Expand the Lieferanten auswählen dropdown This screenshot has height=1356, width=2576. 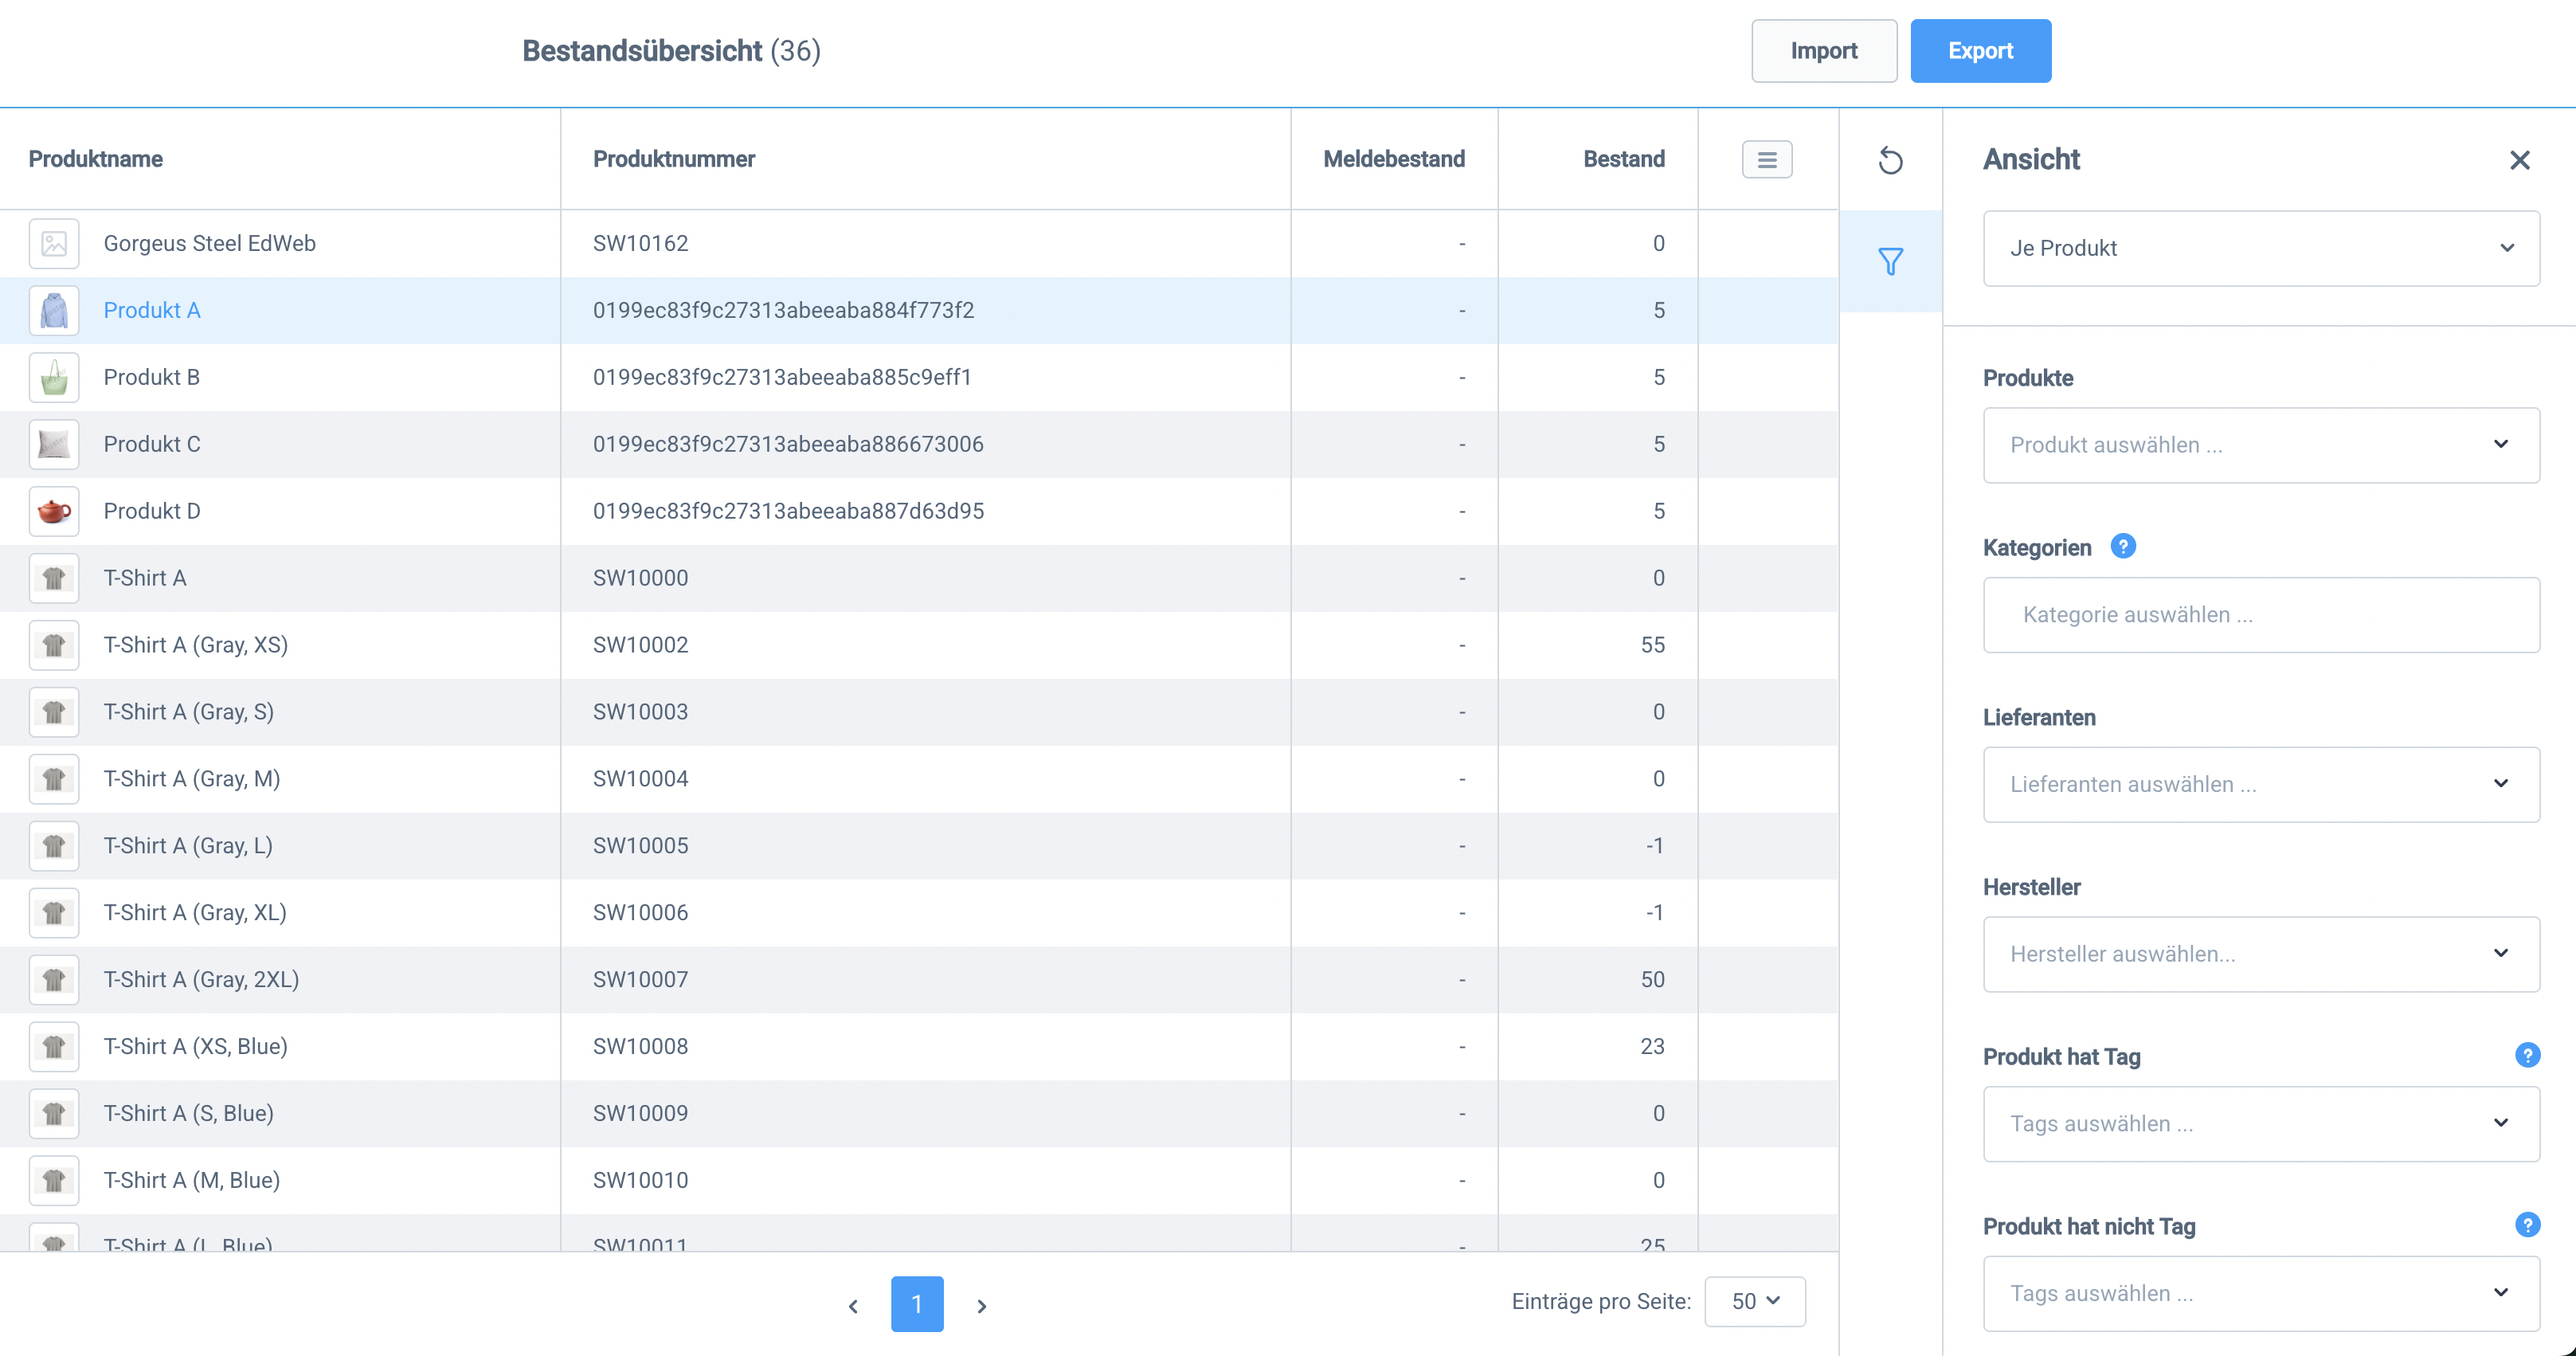point(2260,784)
